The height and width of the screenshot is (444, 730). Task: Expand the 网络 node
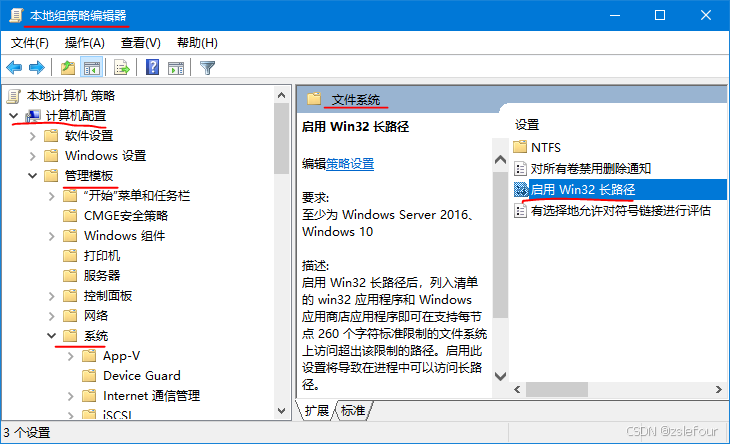[52, 316]
